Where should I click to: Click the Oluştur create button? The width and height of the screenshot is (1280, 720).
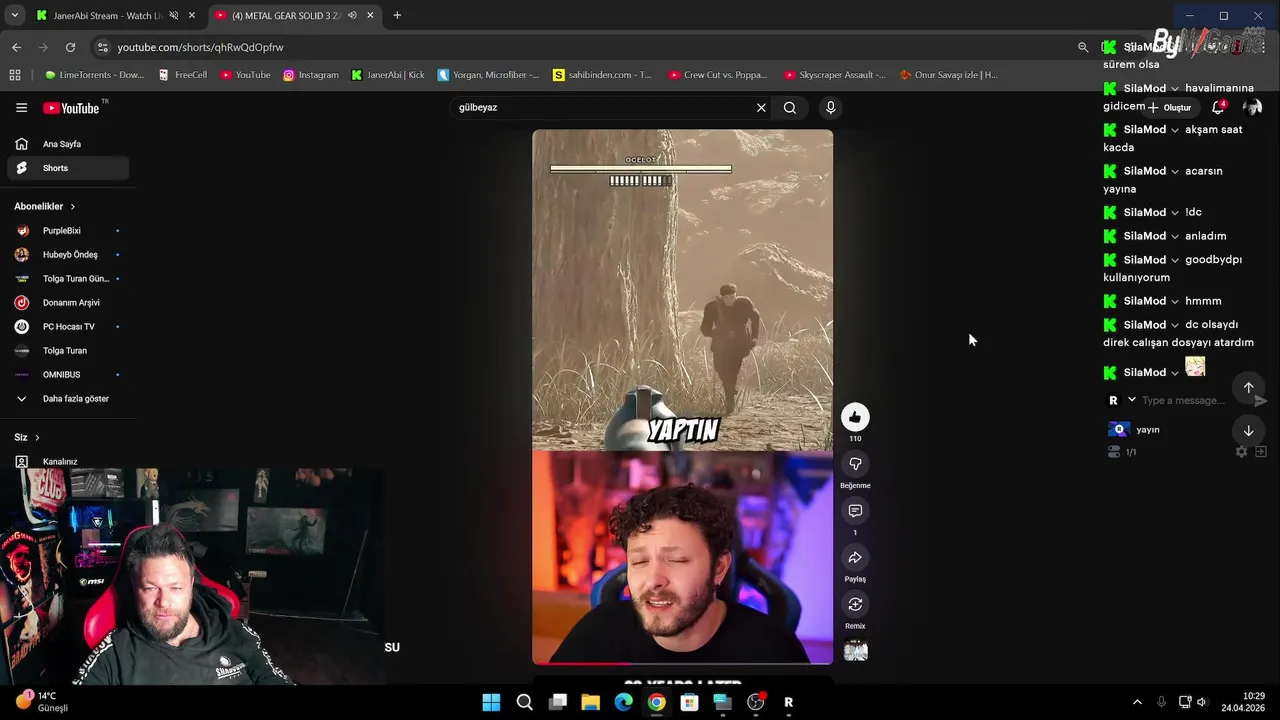point(1170,107)
